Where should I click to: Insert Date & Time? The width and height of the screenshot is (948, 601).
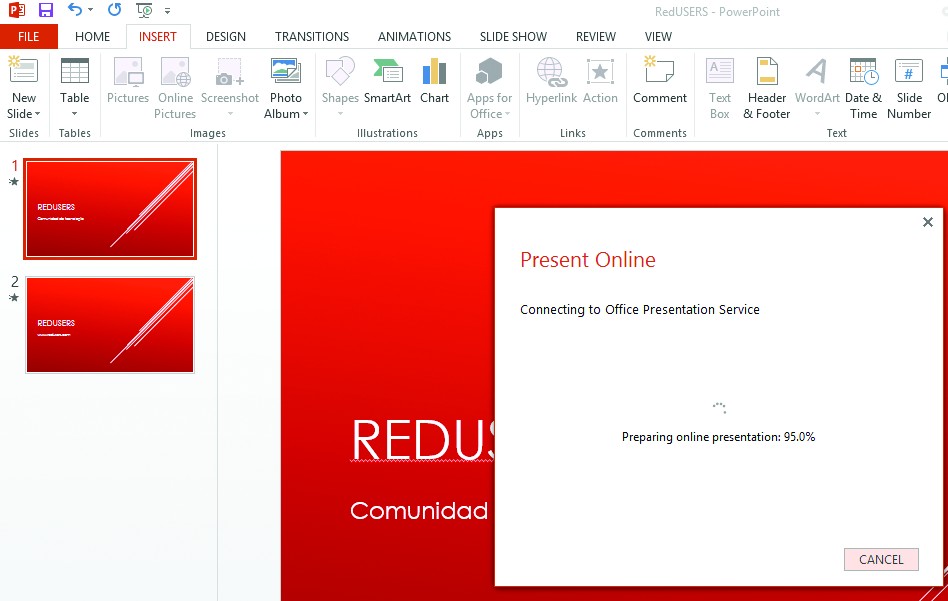863,88
